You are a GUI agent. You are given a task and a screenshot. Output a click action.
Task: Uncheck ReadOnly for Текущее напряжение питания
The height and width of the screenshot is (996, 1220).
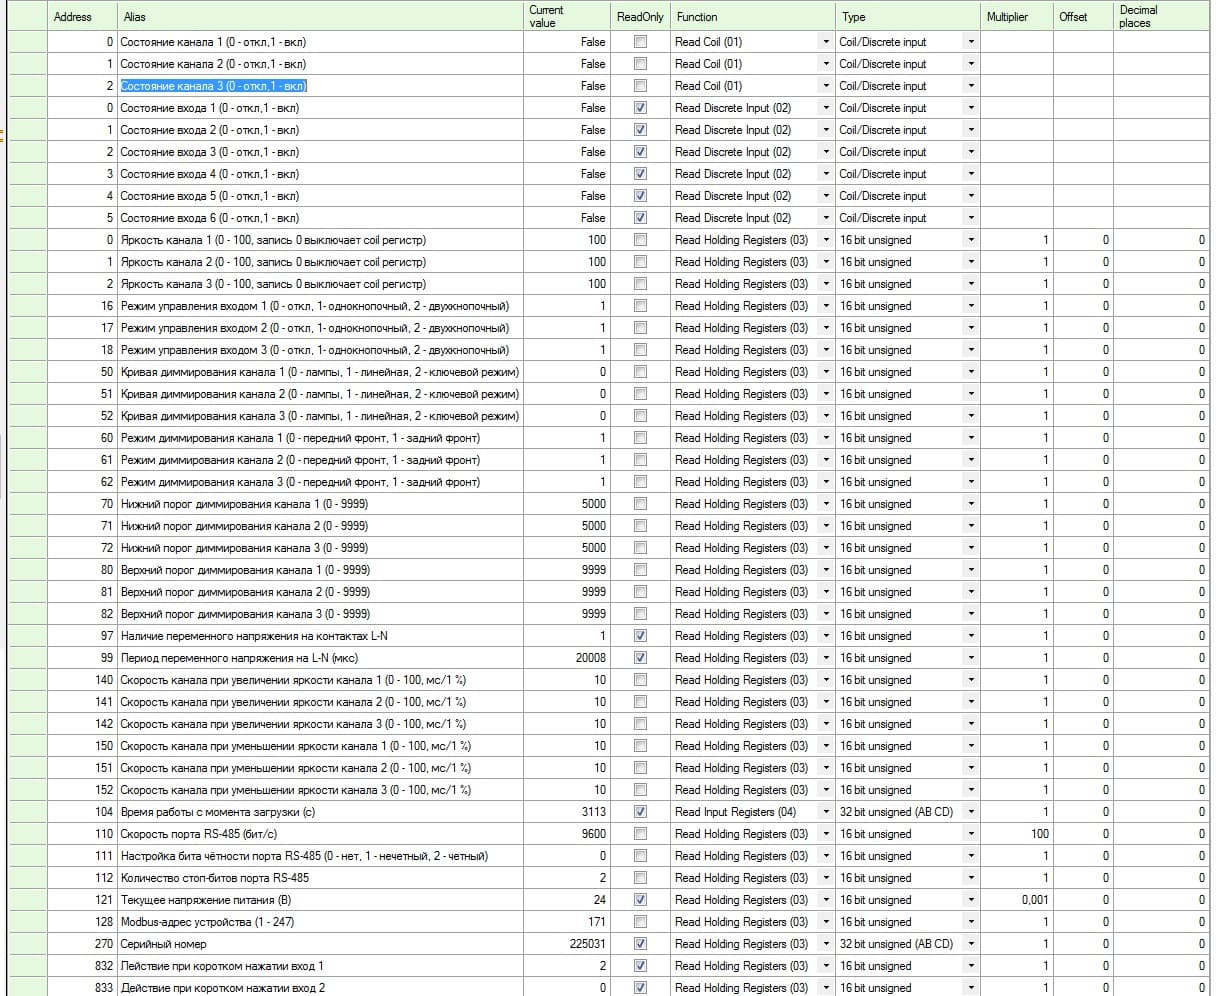click(x=640, y=900)
